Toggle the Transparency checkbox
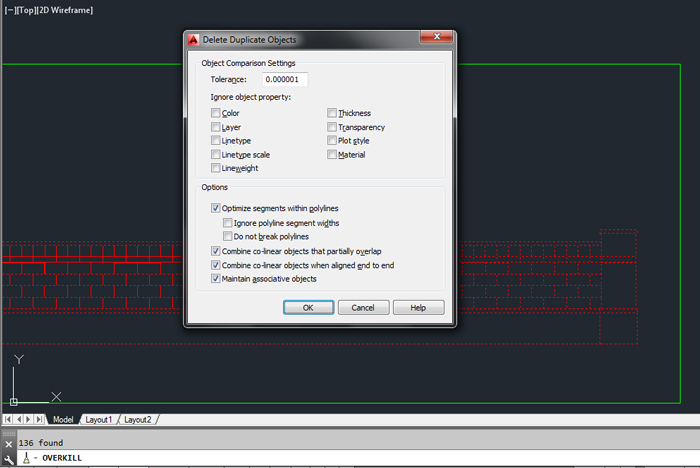The width and height of the screenshot is (700, 468). click(332, 127)
